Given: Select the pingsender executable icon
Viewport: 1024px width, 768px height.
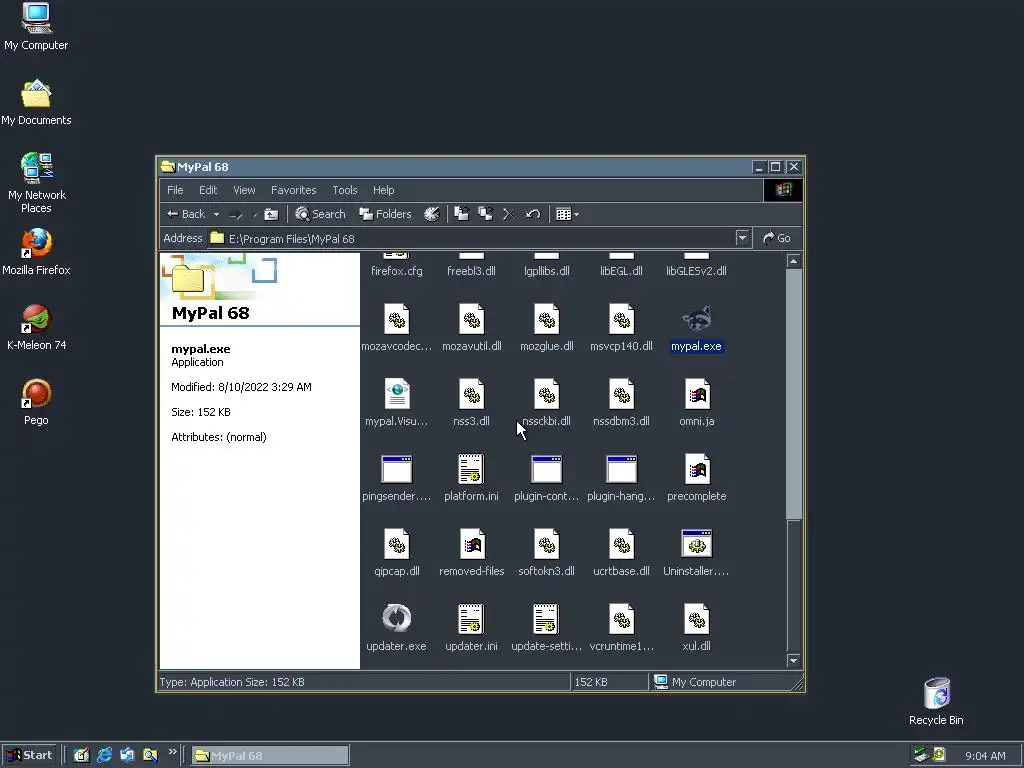Looking at the screenshot, I should pos(396,469).
